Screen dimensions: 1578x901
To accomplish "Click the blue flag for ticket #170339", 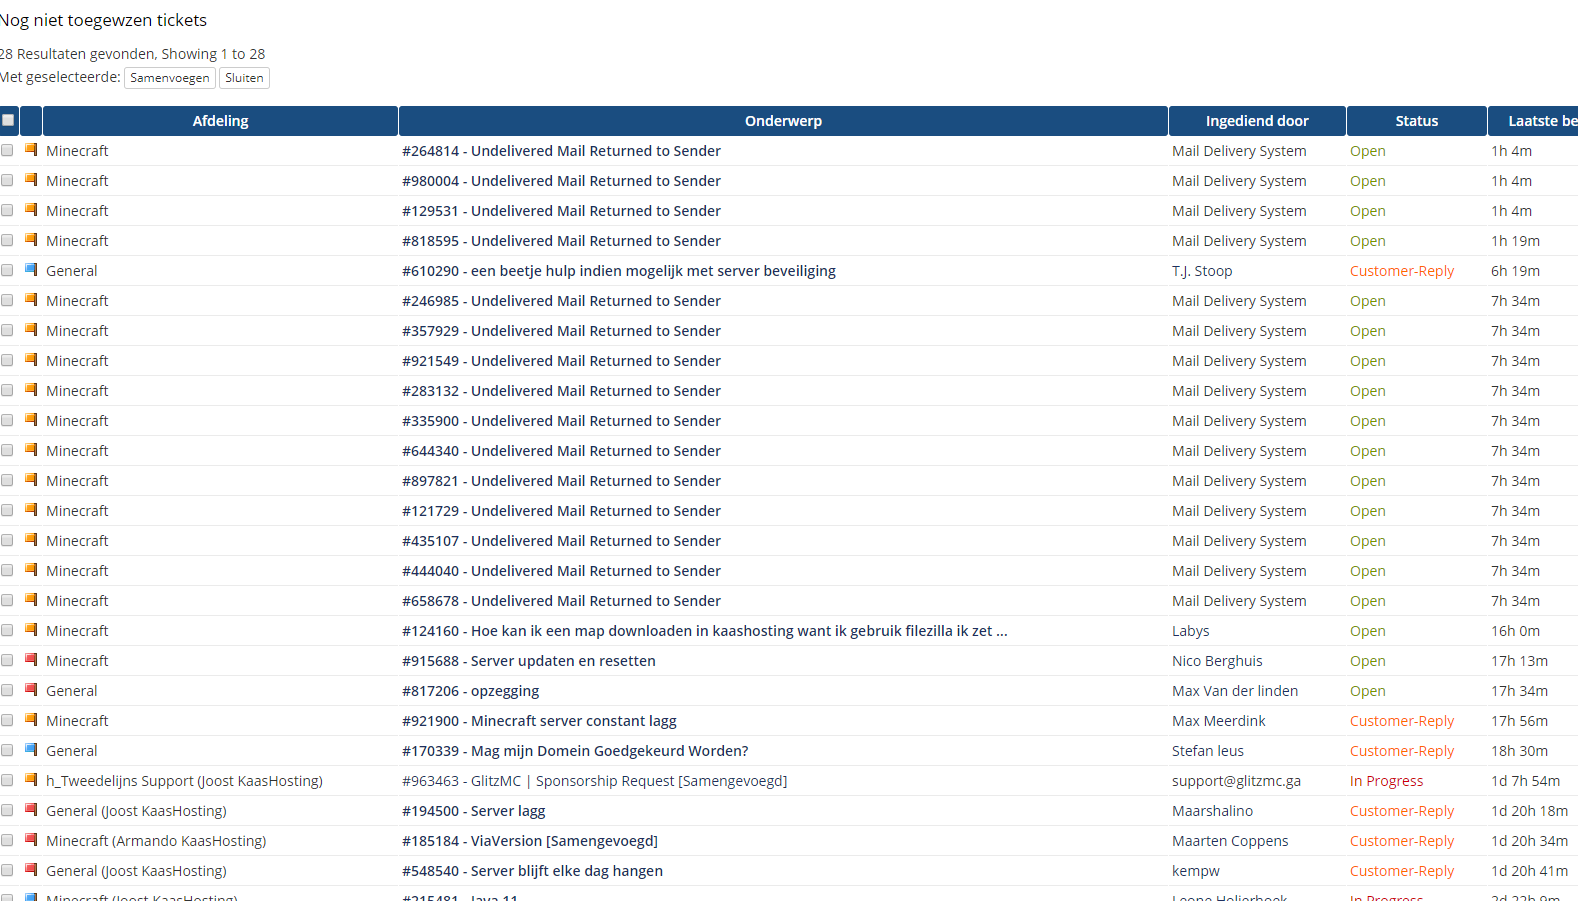I will tap(31, 750).
